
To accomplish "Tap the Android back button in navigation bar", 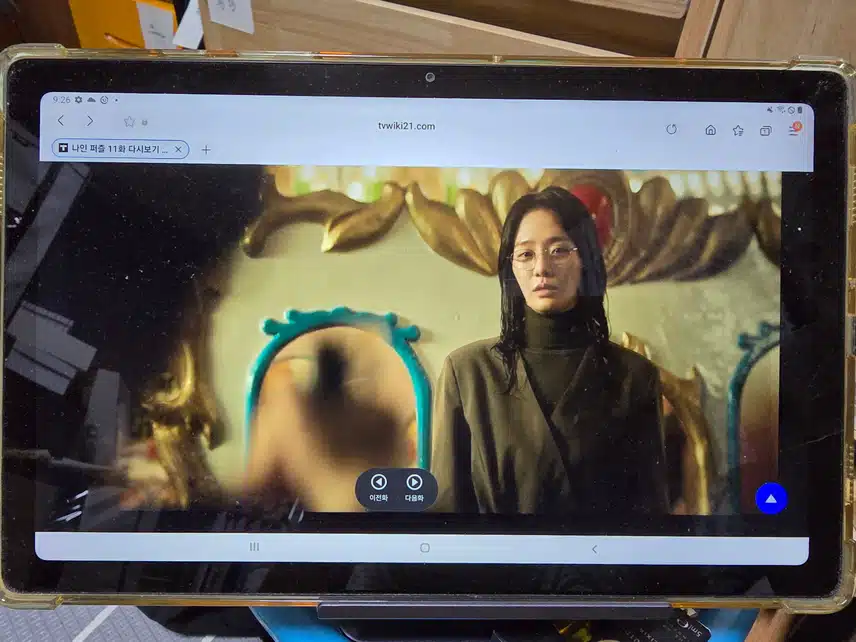I will tap(595, 549).
